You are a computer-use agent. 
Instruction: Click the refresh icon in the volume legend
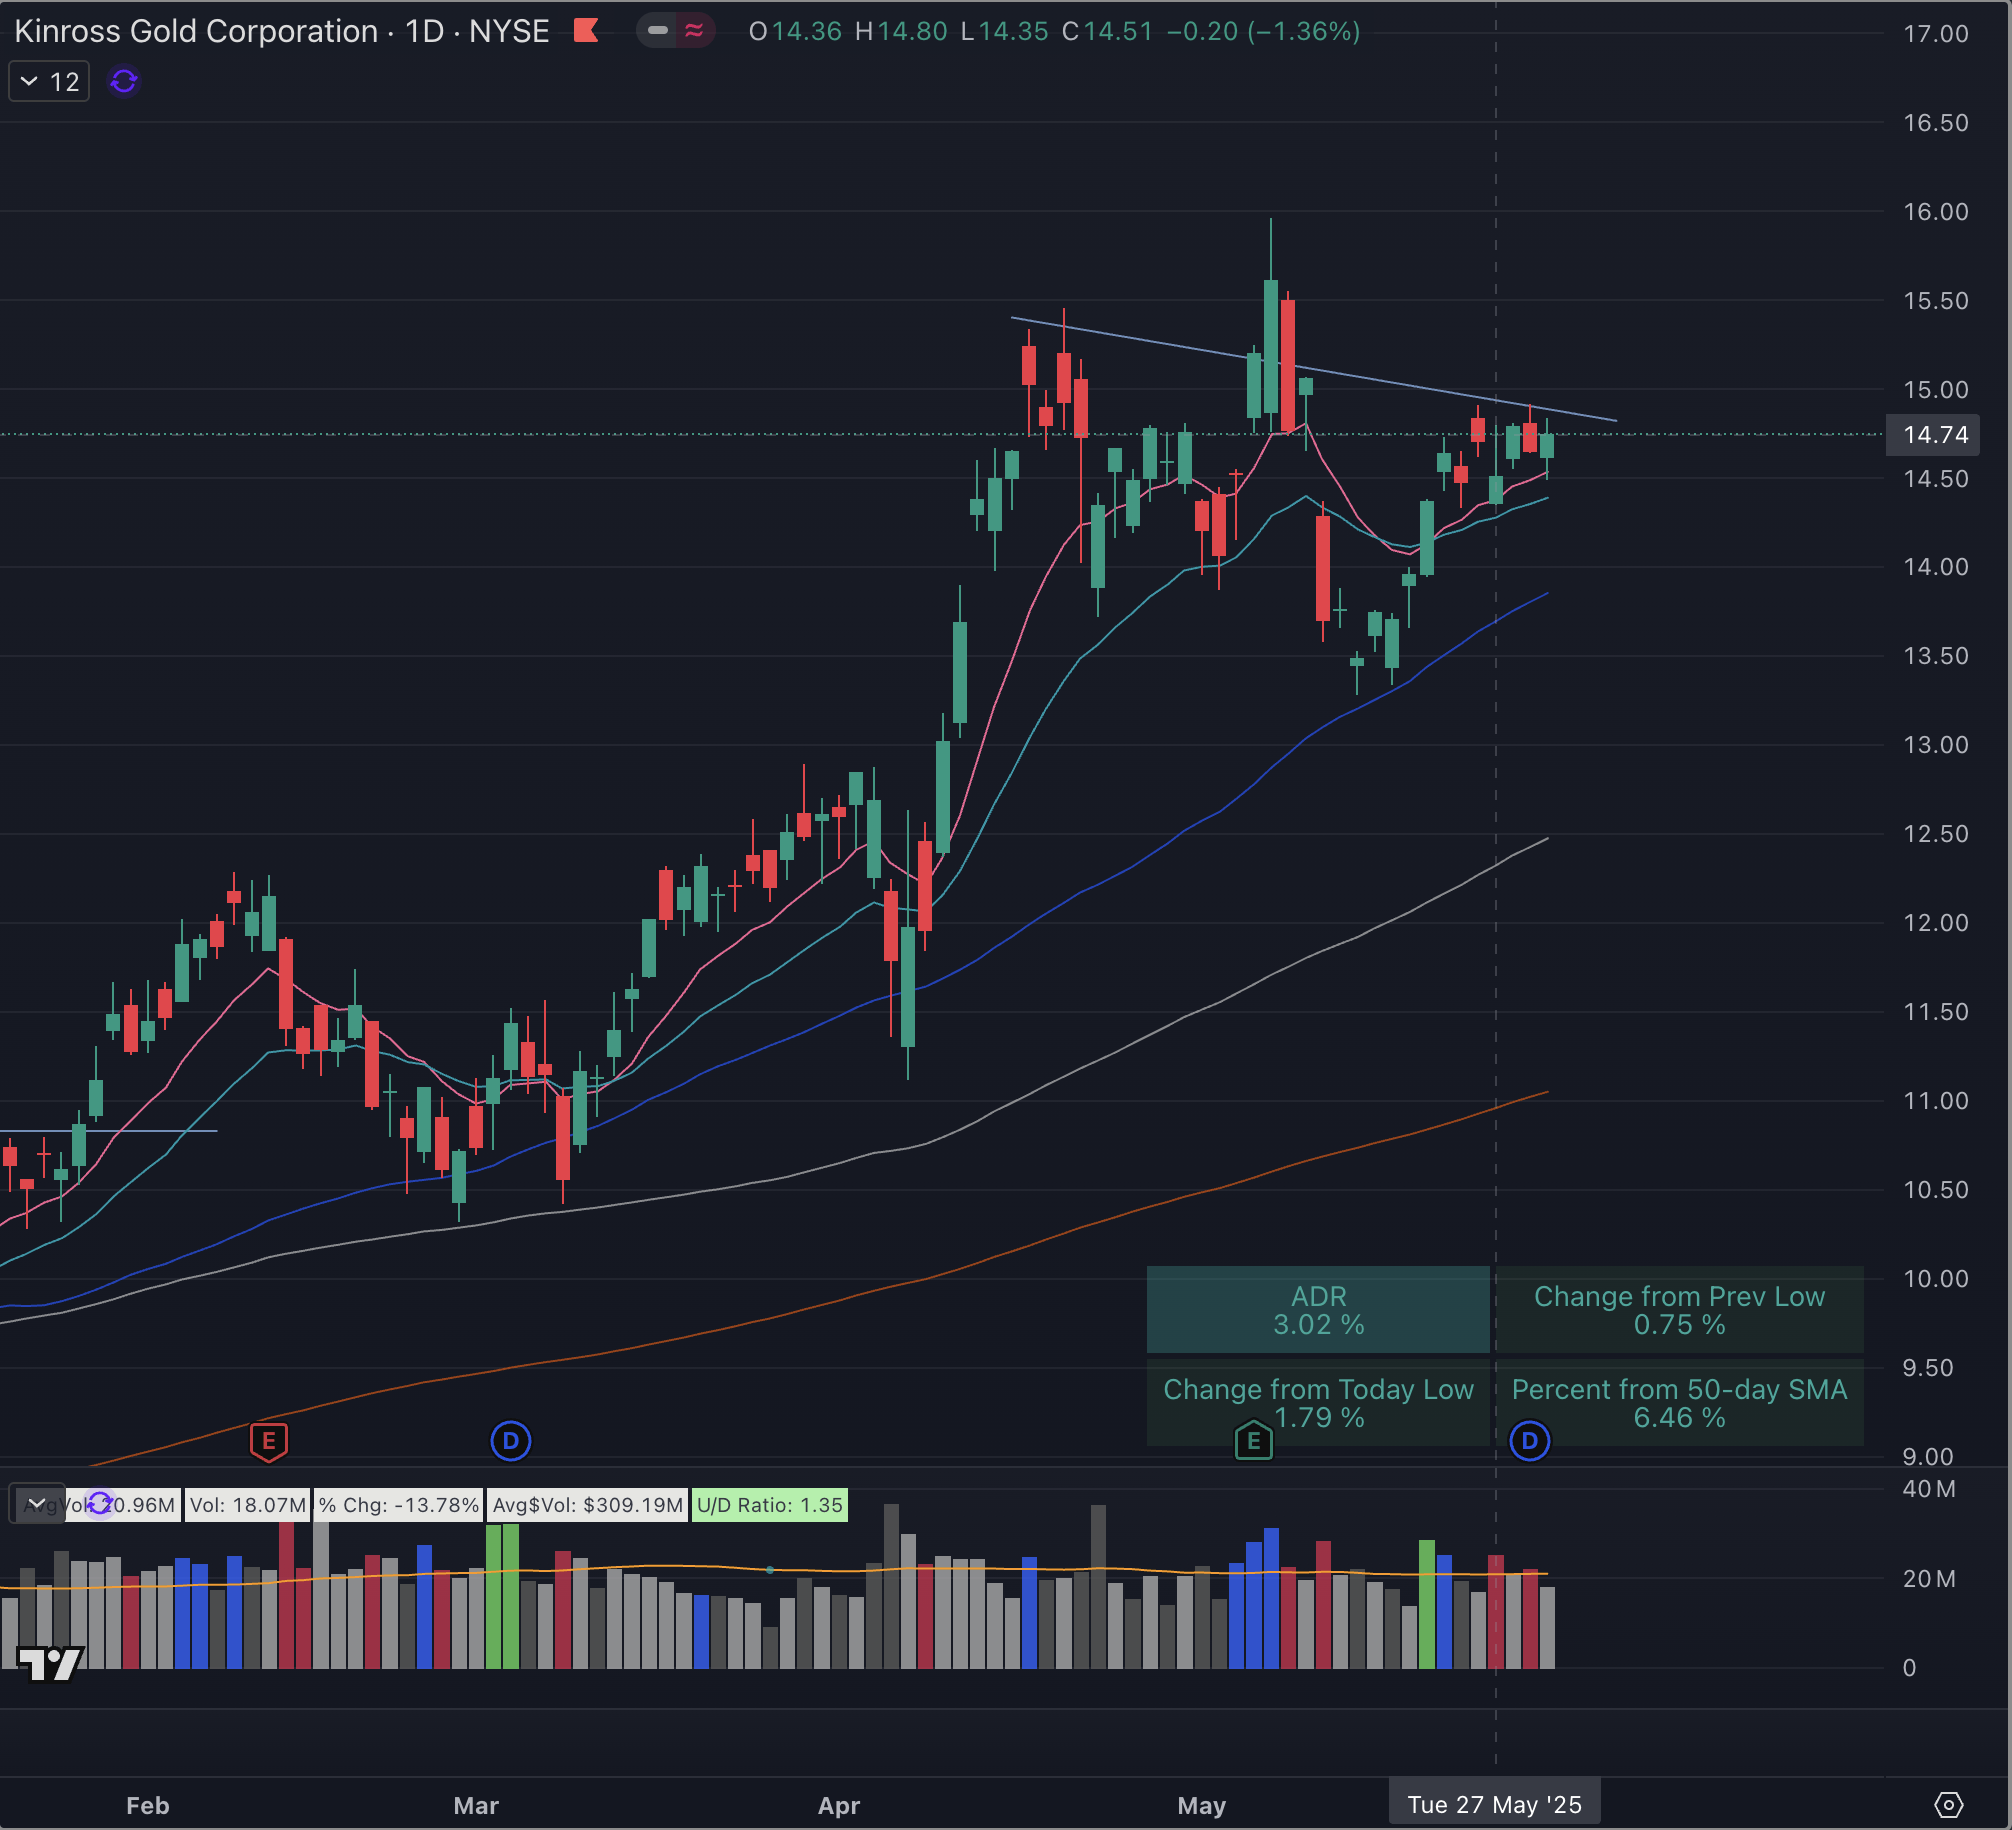pos(99,1504)
